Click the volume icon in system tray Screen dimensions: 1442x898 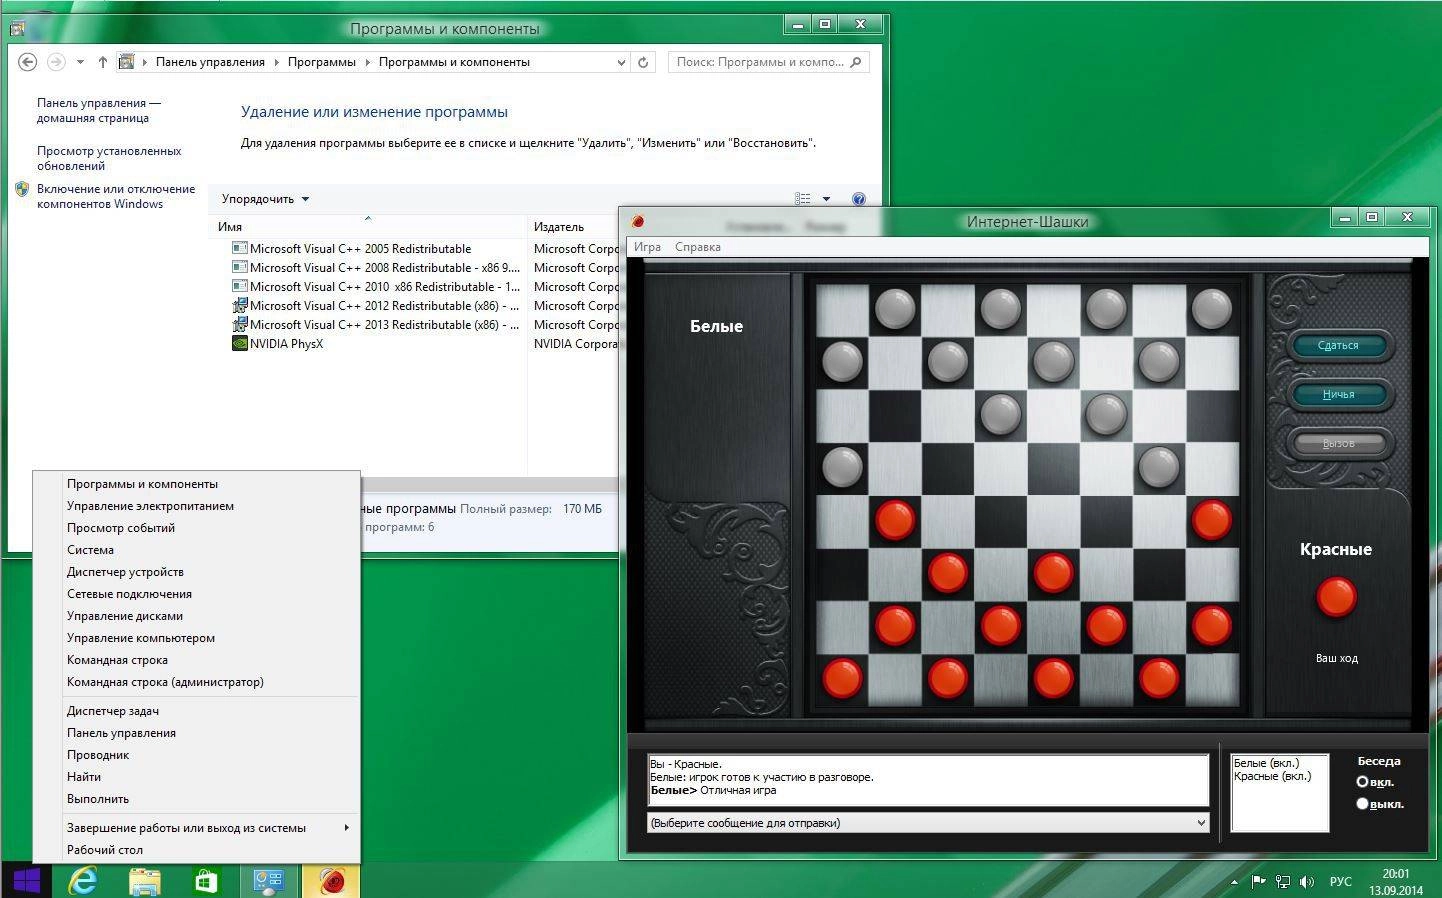click(x=1307, y=882)
